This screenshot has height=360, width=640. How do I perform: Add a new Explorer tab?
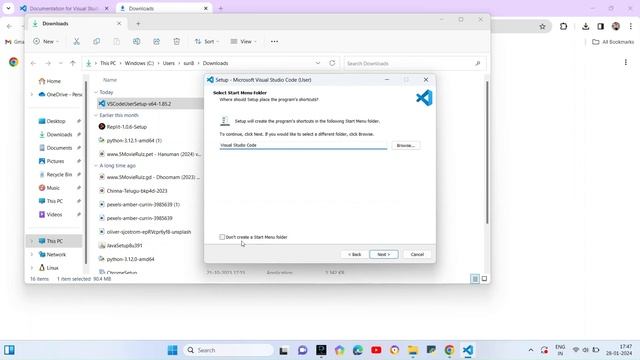[x=138, y=24]
